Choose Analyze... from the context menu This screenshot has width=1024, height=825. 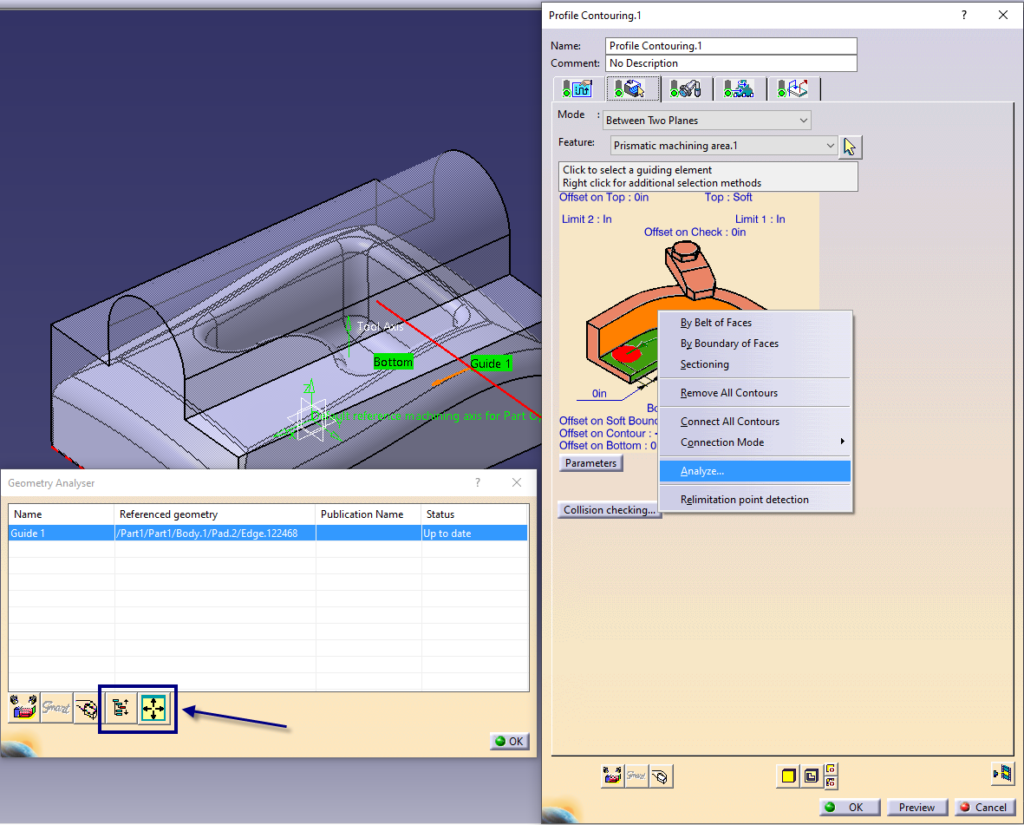pos(702,471)
